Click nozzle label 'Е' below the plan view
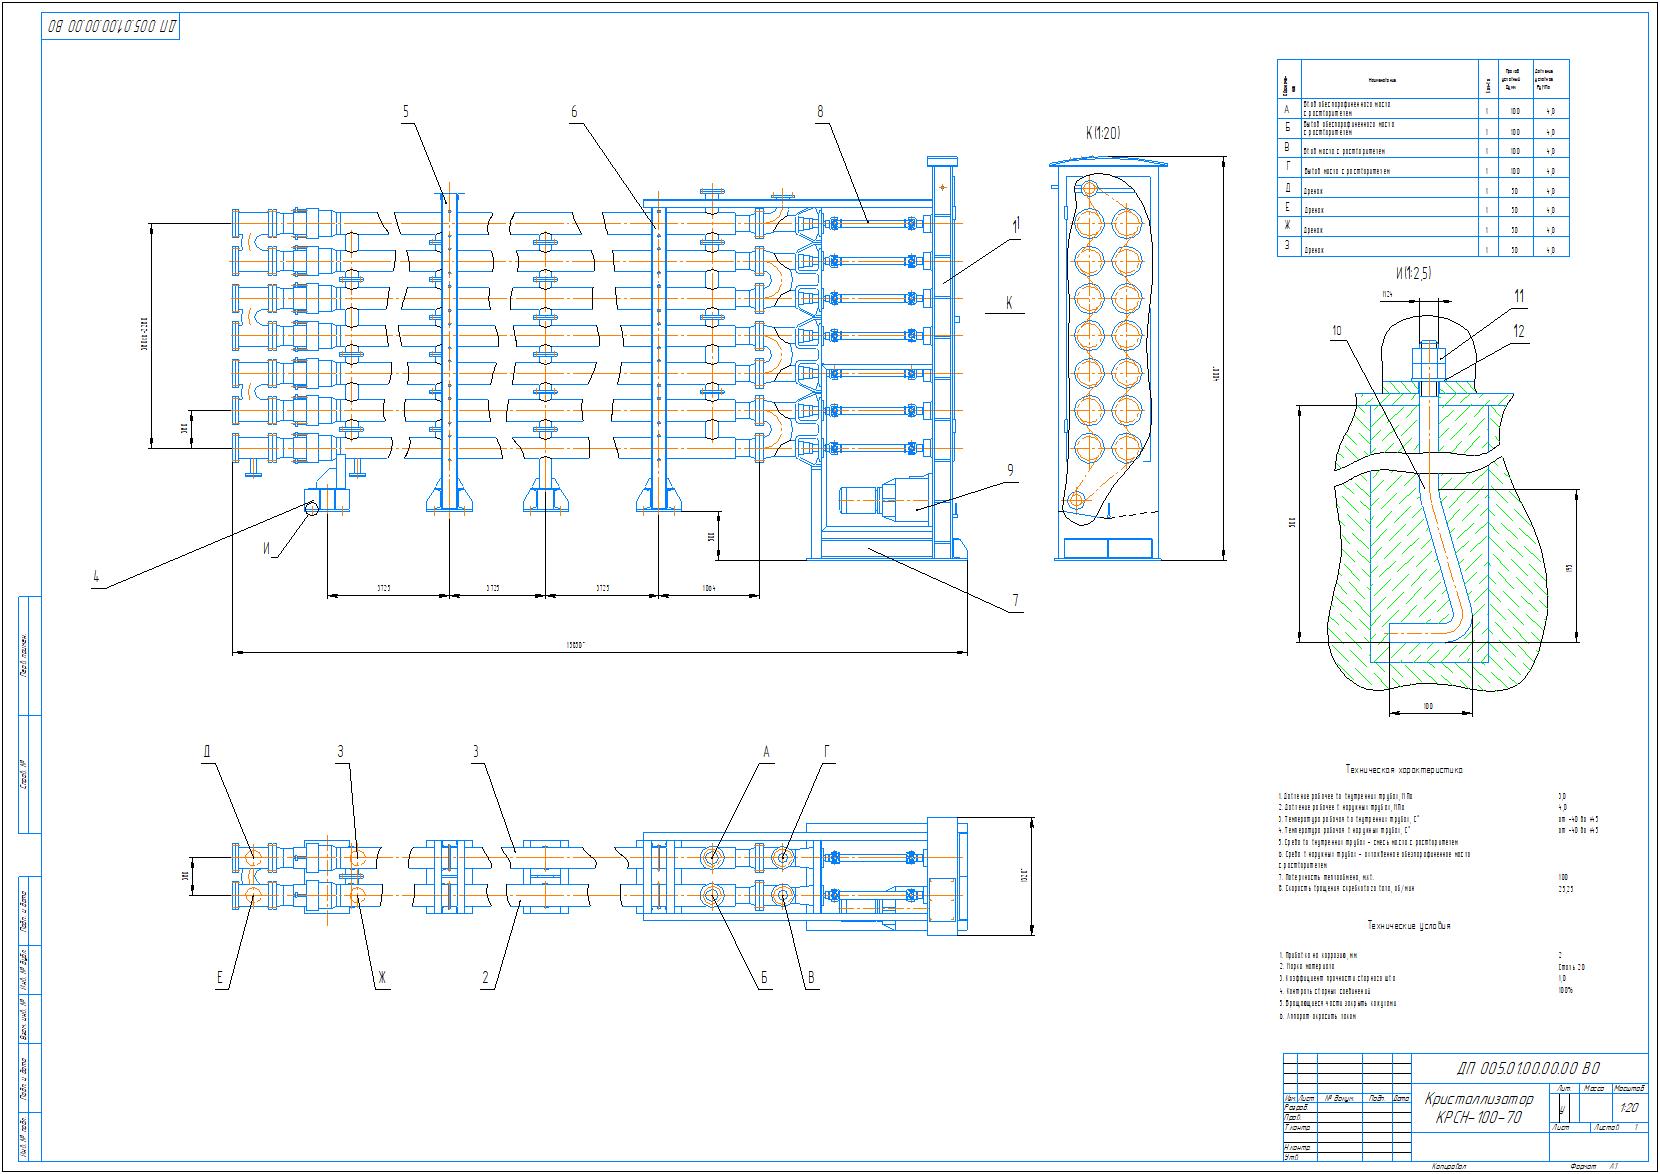This screenshot has width=1660, height=1174. tap(219, 978)
